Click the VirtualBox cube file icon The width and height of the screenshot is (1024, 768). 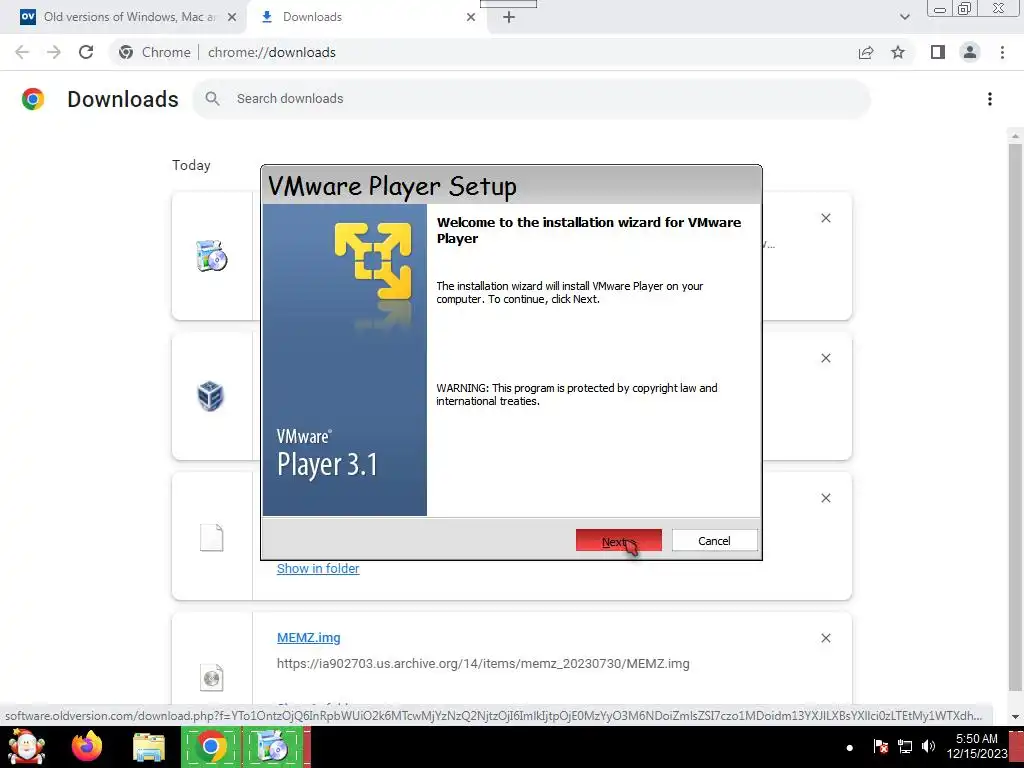tap(211, 396)
